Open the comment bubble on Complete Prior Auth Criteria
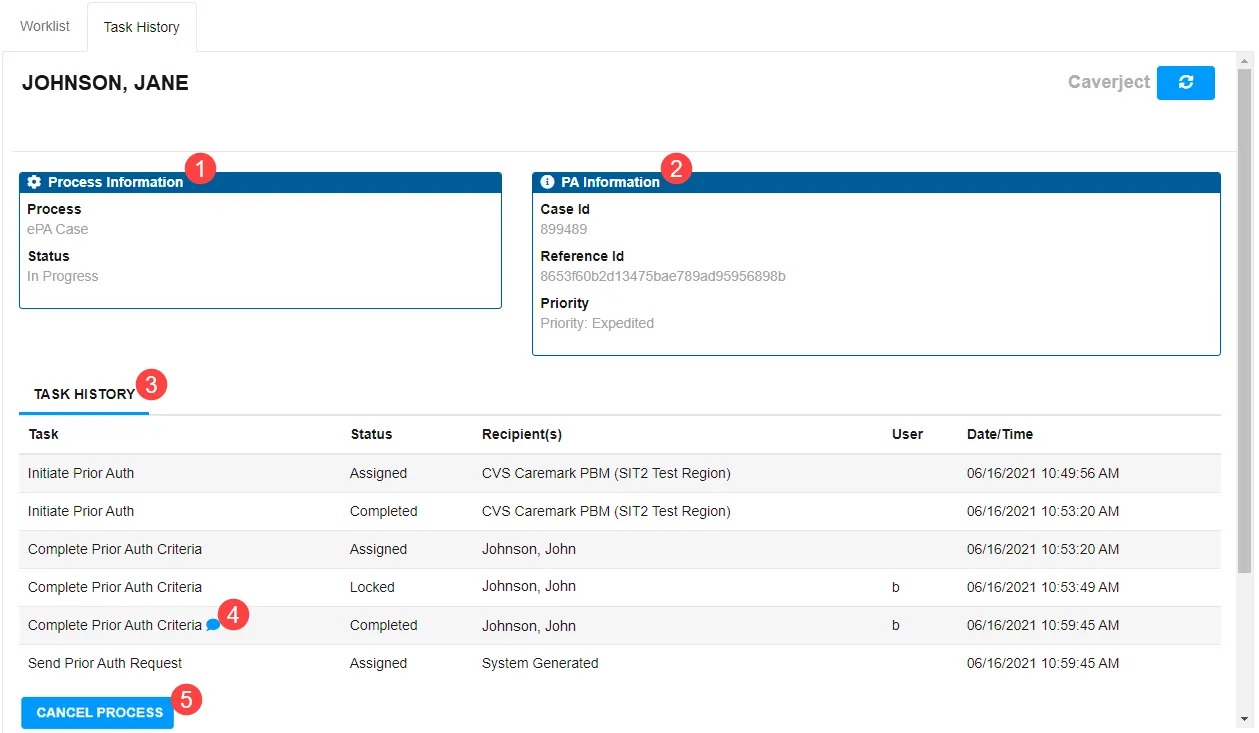The height and width of the screenshot is (733, 1259). (213, 625)
